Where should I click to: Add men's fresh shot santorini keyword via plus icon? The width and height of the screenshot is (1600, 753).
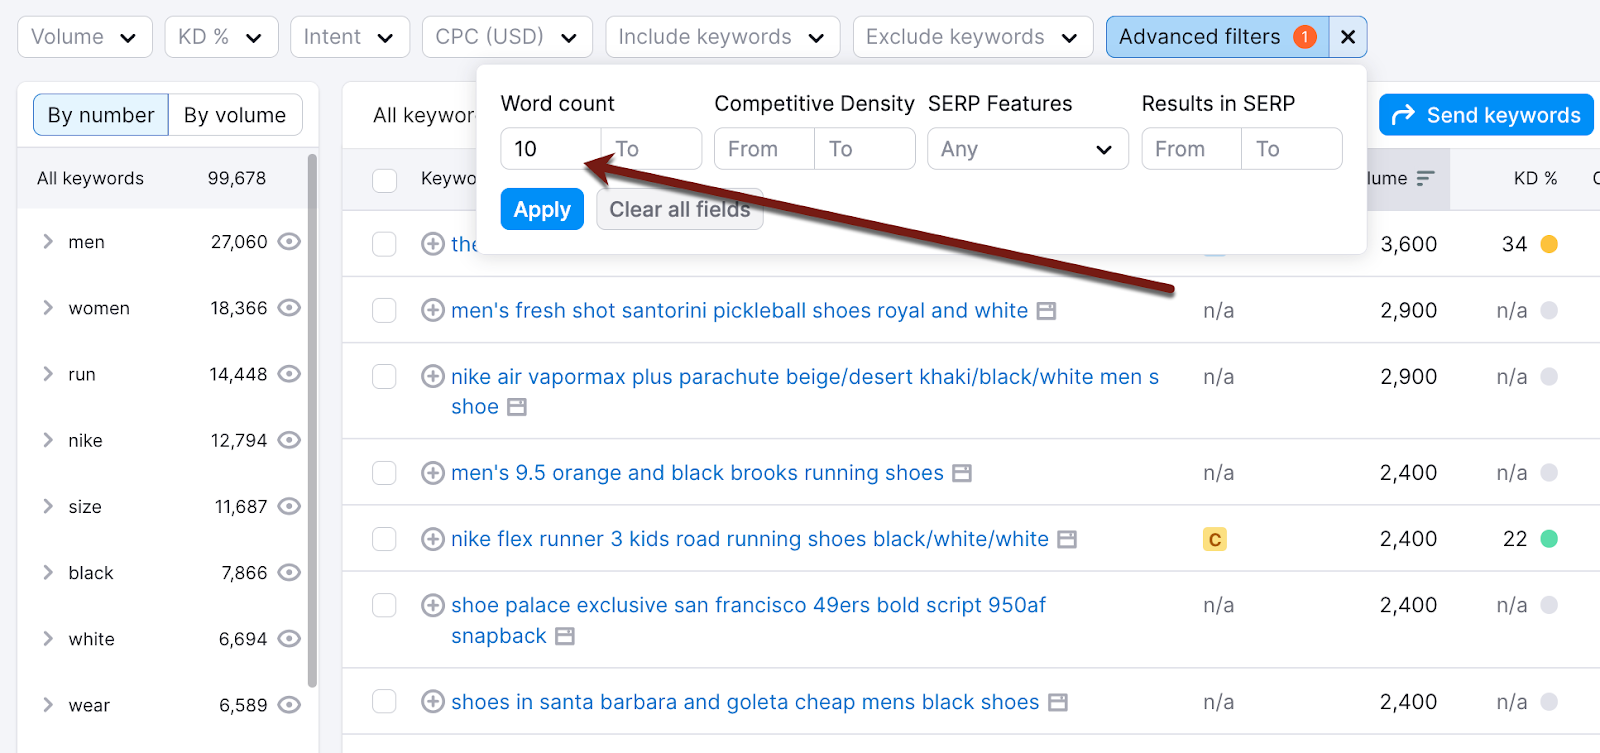[x=433, y=310]
